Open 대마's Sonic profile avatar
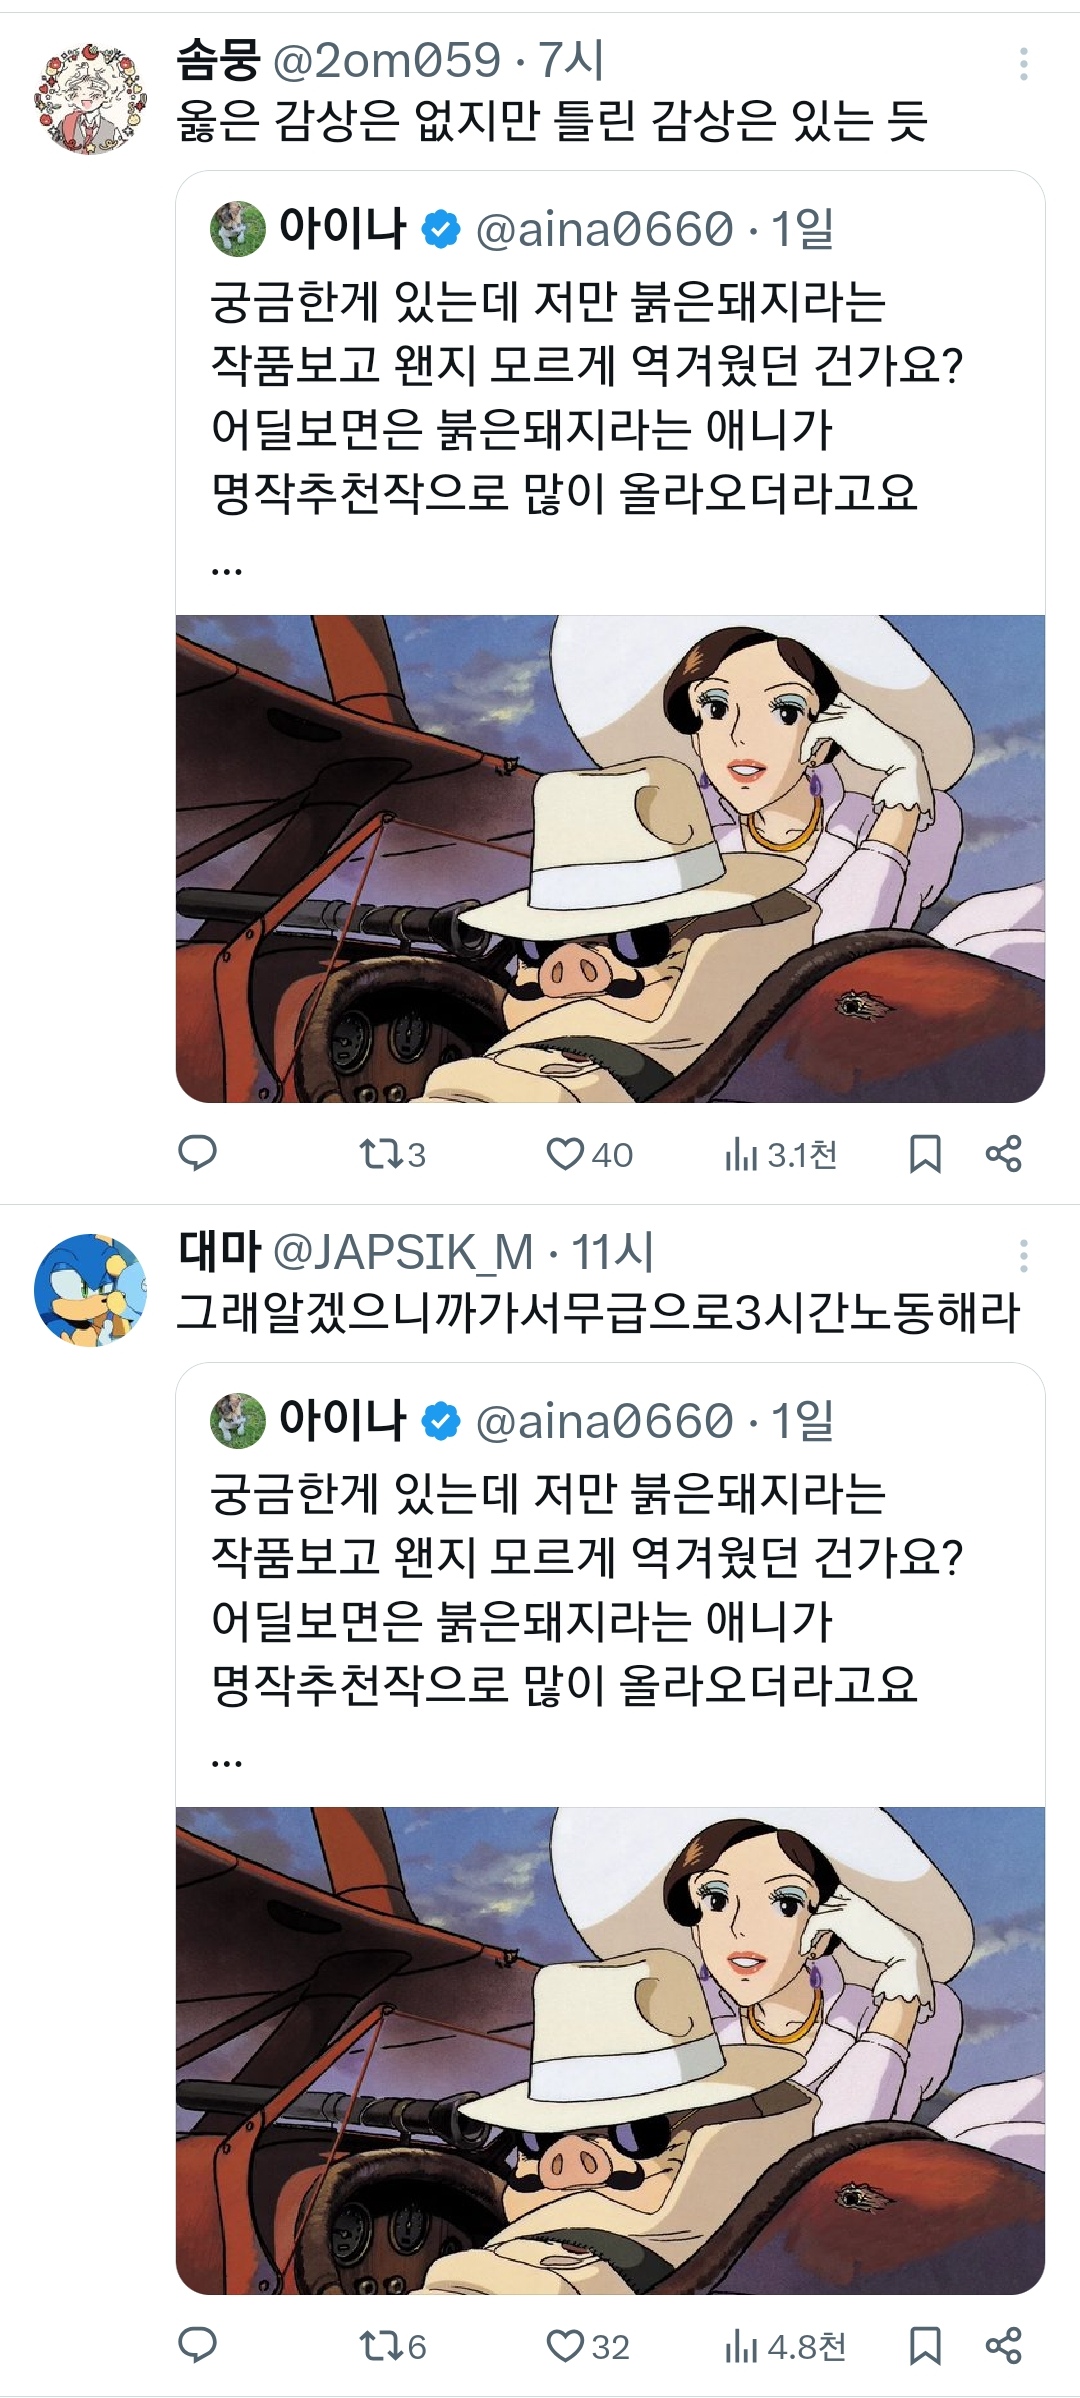The width and height of the screenshot is (1080, 2398). tap(90, 1290)
